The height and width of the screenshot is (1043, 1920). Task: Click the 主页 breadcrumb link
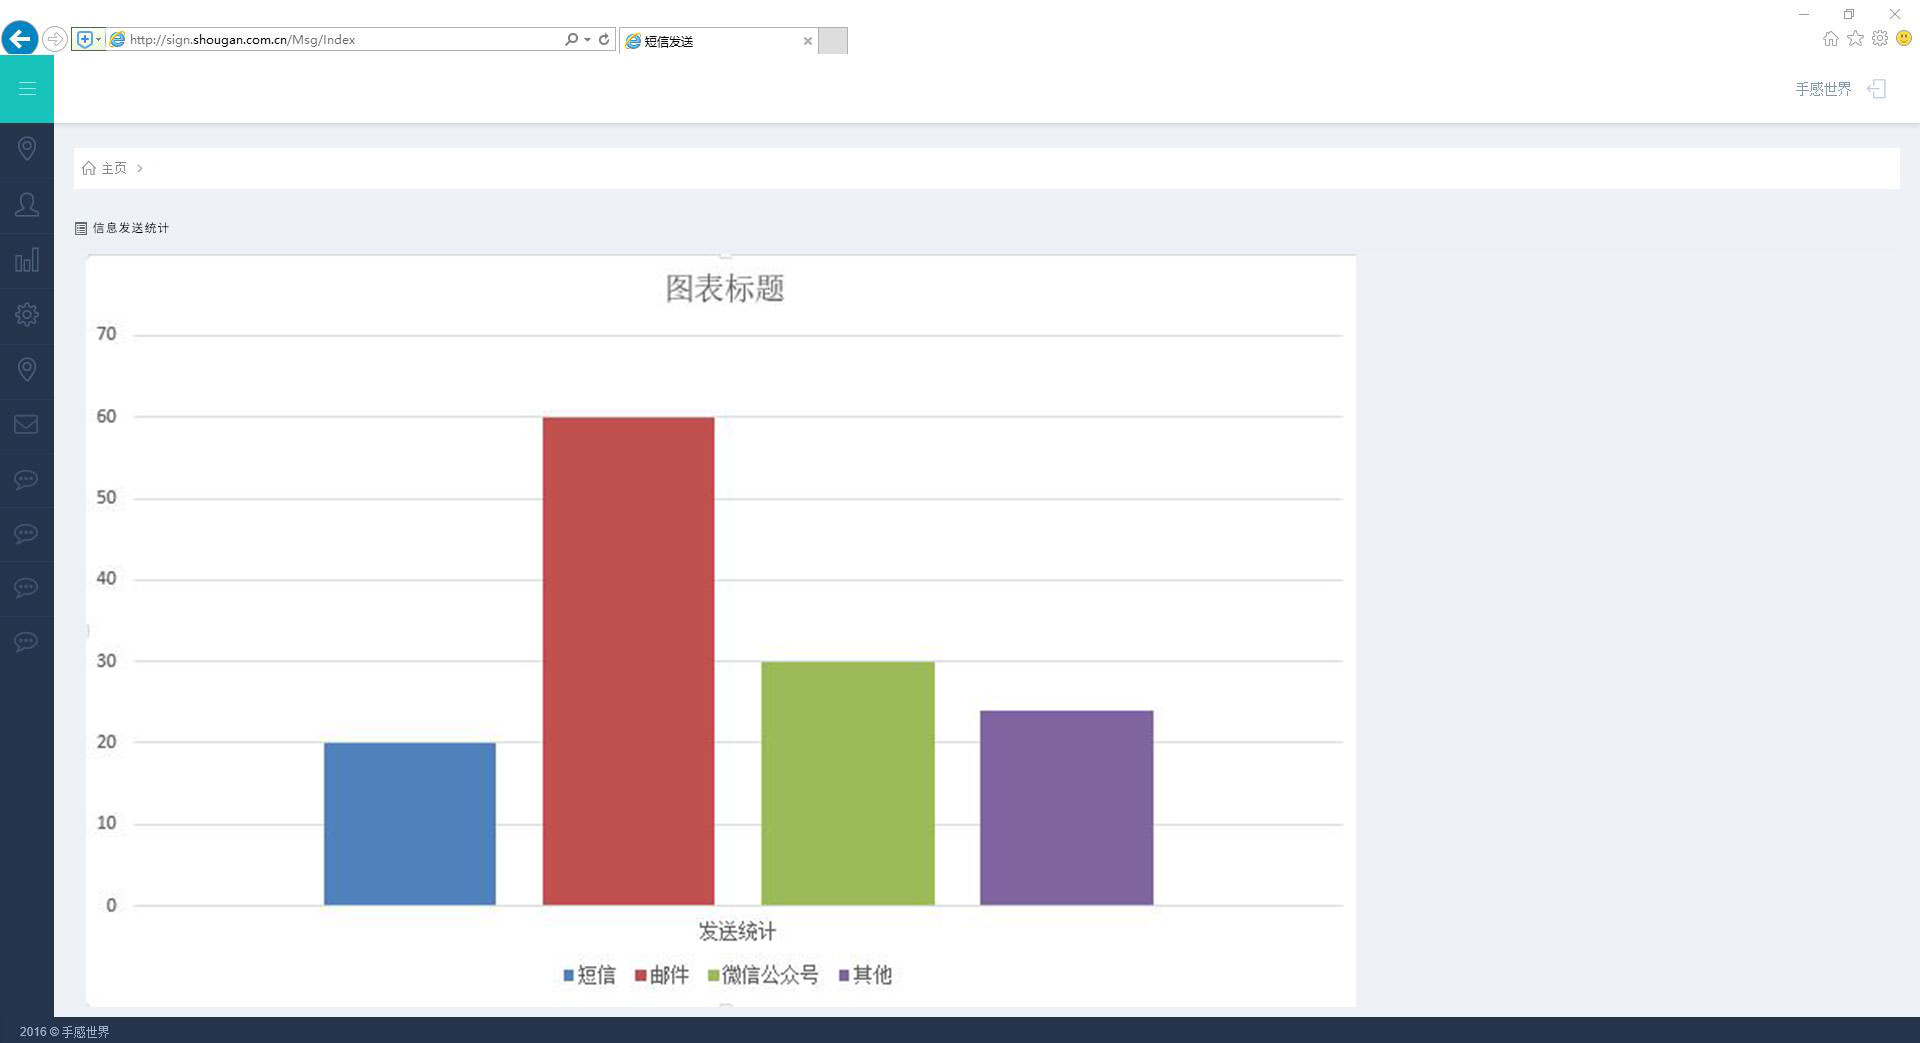[x=114, y=168]
